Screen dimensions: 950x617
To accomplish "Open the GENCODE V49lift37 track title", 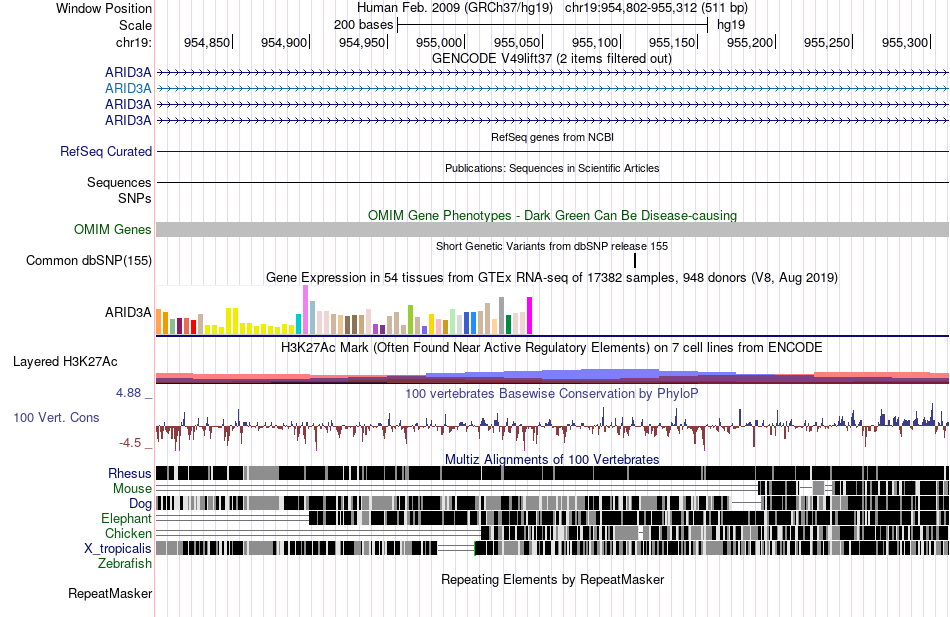I will point(552,59).
